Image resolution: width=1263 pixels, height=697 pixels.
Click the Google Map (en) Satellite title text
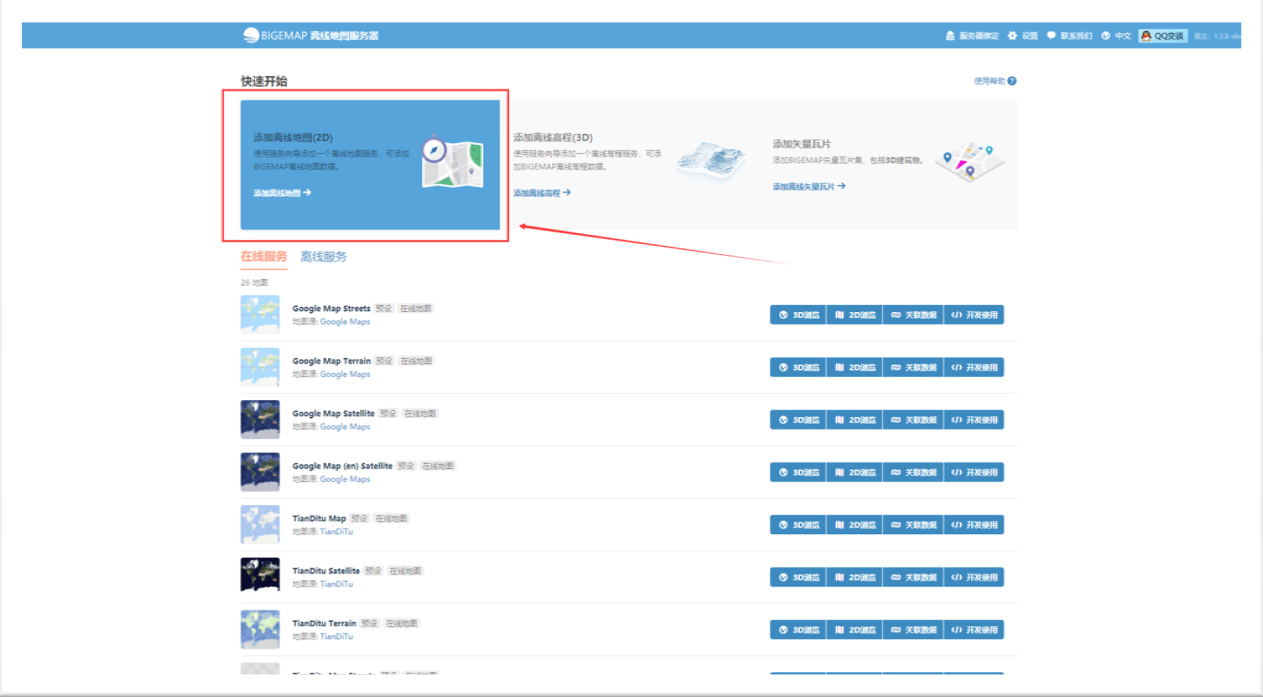[342, 466]
